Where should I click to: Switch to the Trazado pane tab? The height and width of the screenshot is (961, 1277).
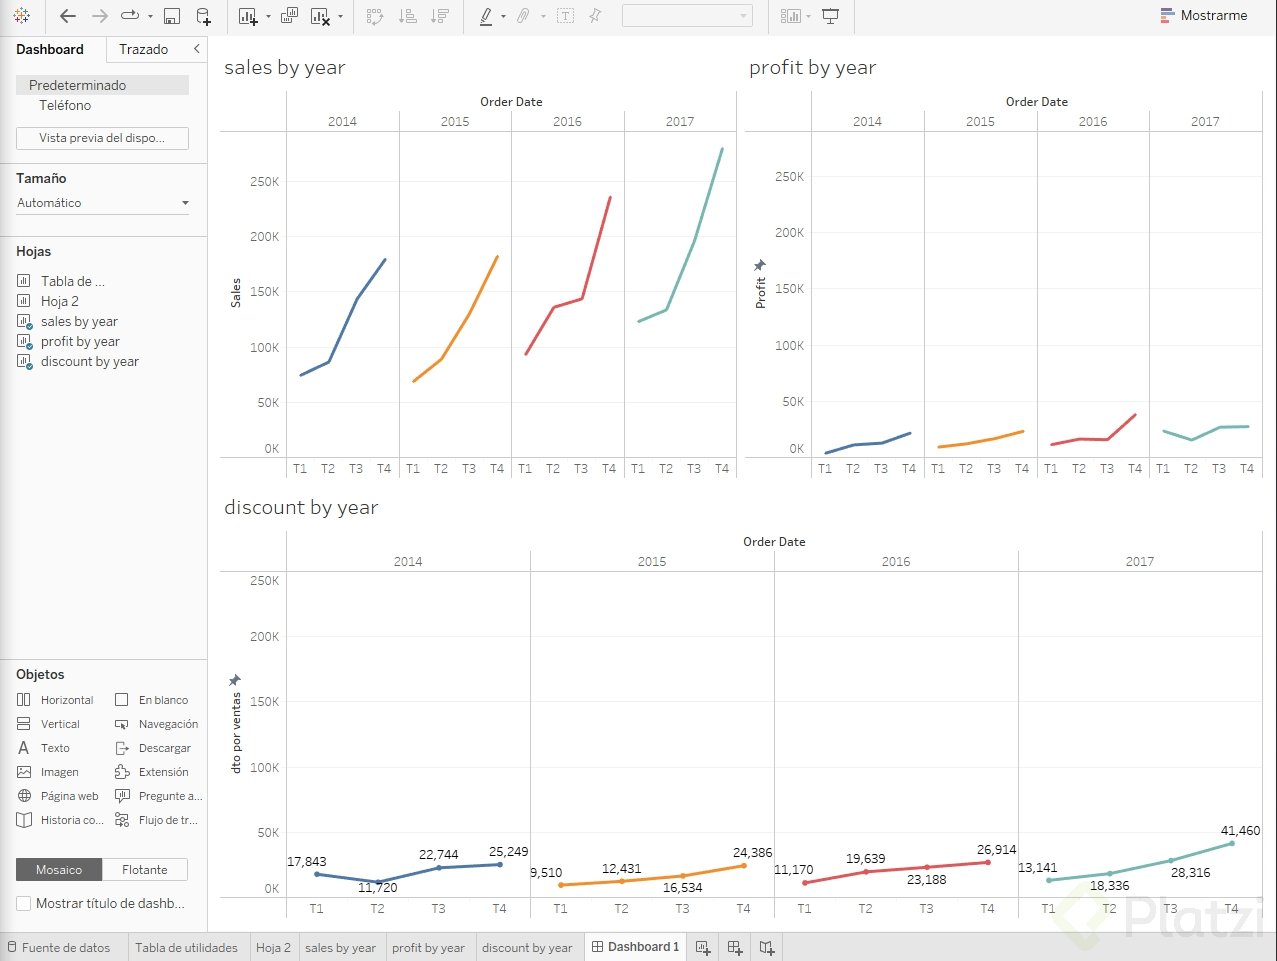tap(143, 49)
